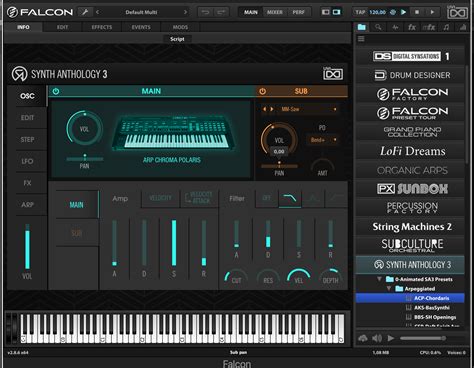Open the LFO page in sidebar
The image size is (474, 368).
click(x=27, y=161)
